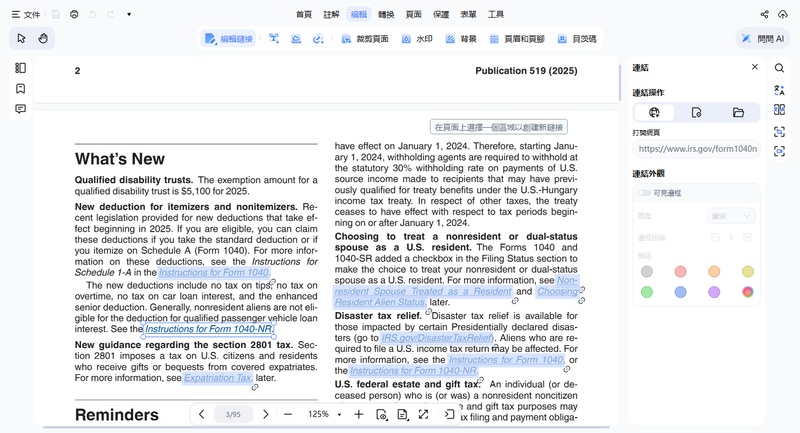
Task: Toggle the 可見邊框 visible border switch
Action: tap(644, 193)
